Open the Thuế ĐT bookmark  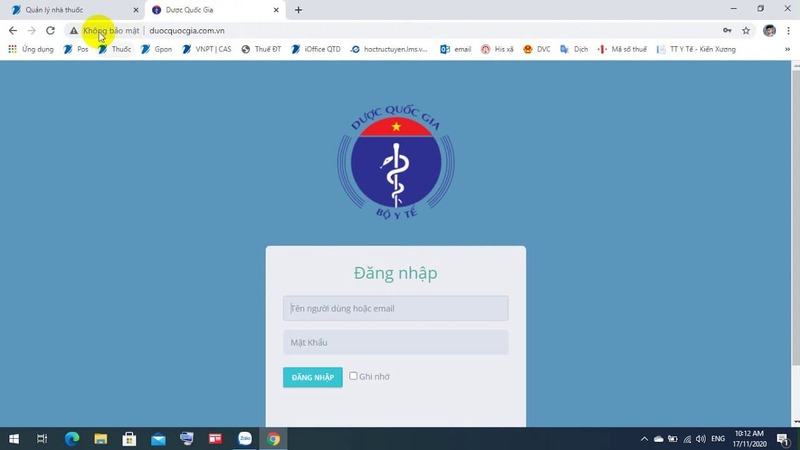point(261,49)
